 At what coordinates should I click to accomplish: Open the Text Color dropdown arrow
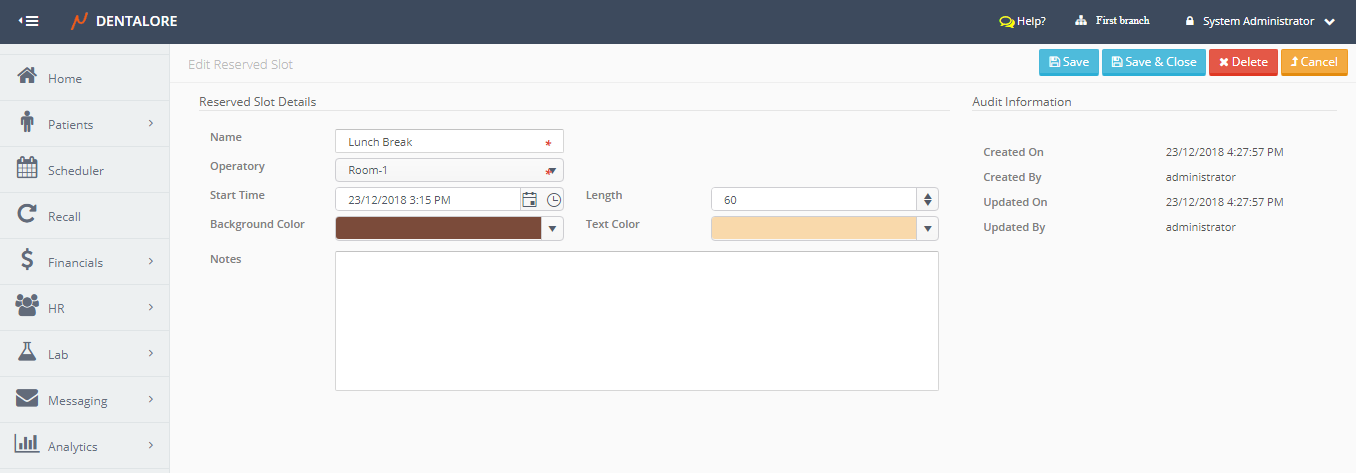click(x=928, y=229)
